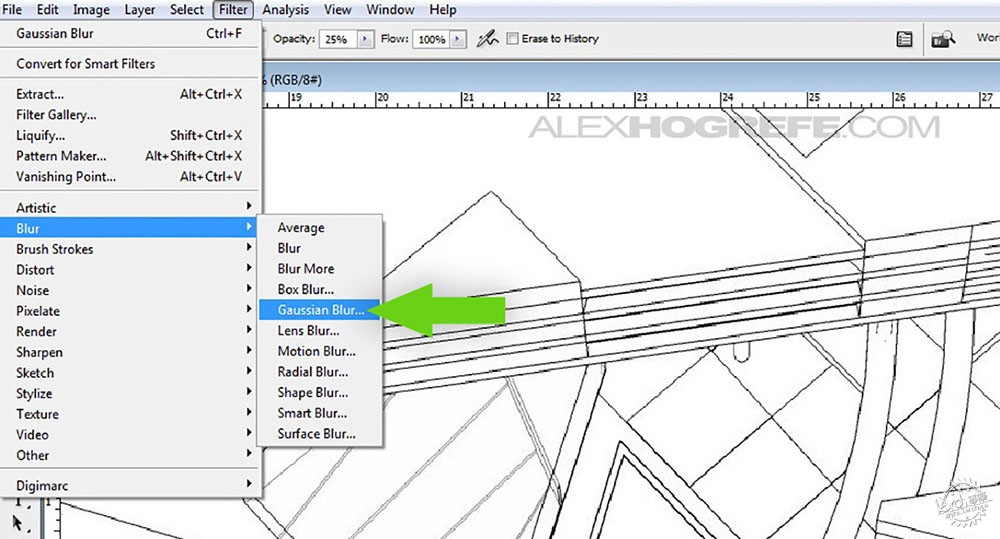Open the Layer menu
Viewport: 1000px width, 539px height.
[140, 10]
